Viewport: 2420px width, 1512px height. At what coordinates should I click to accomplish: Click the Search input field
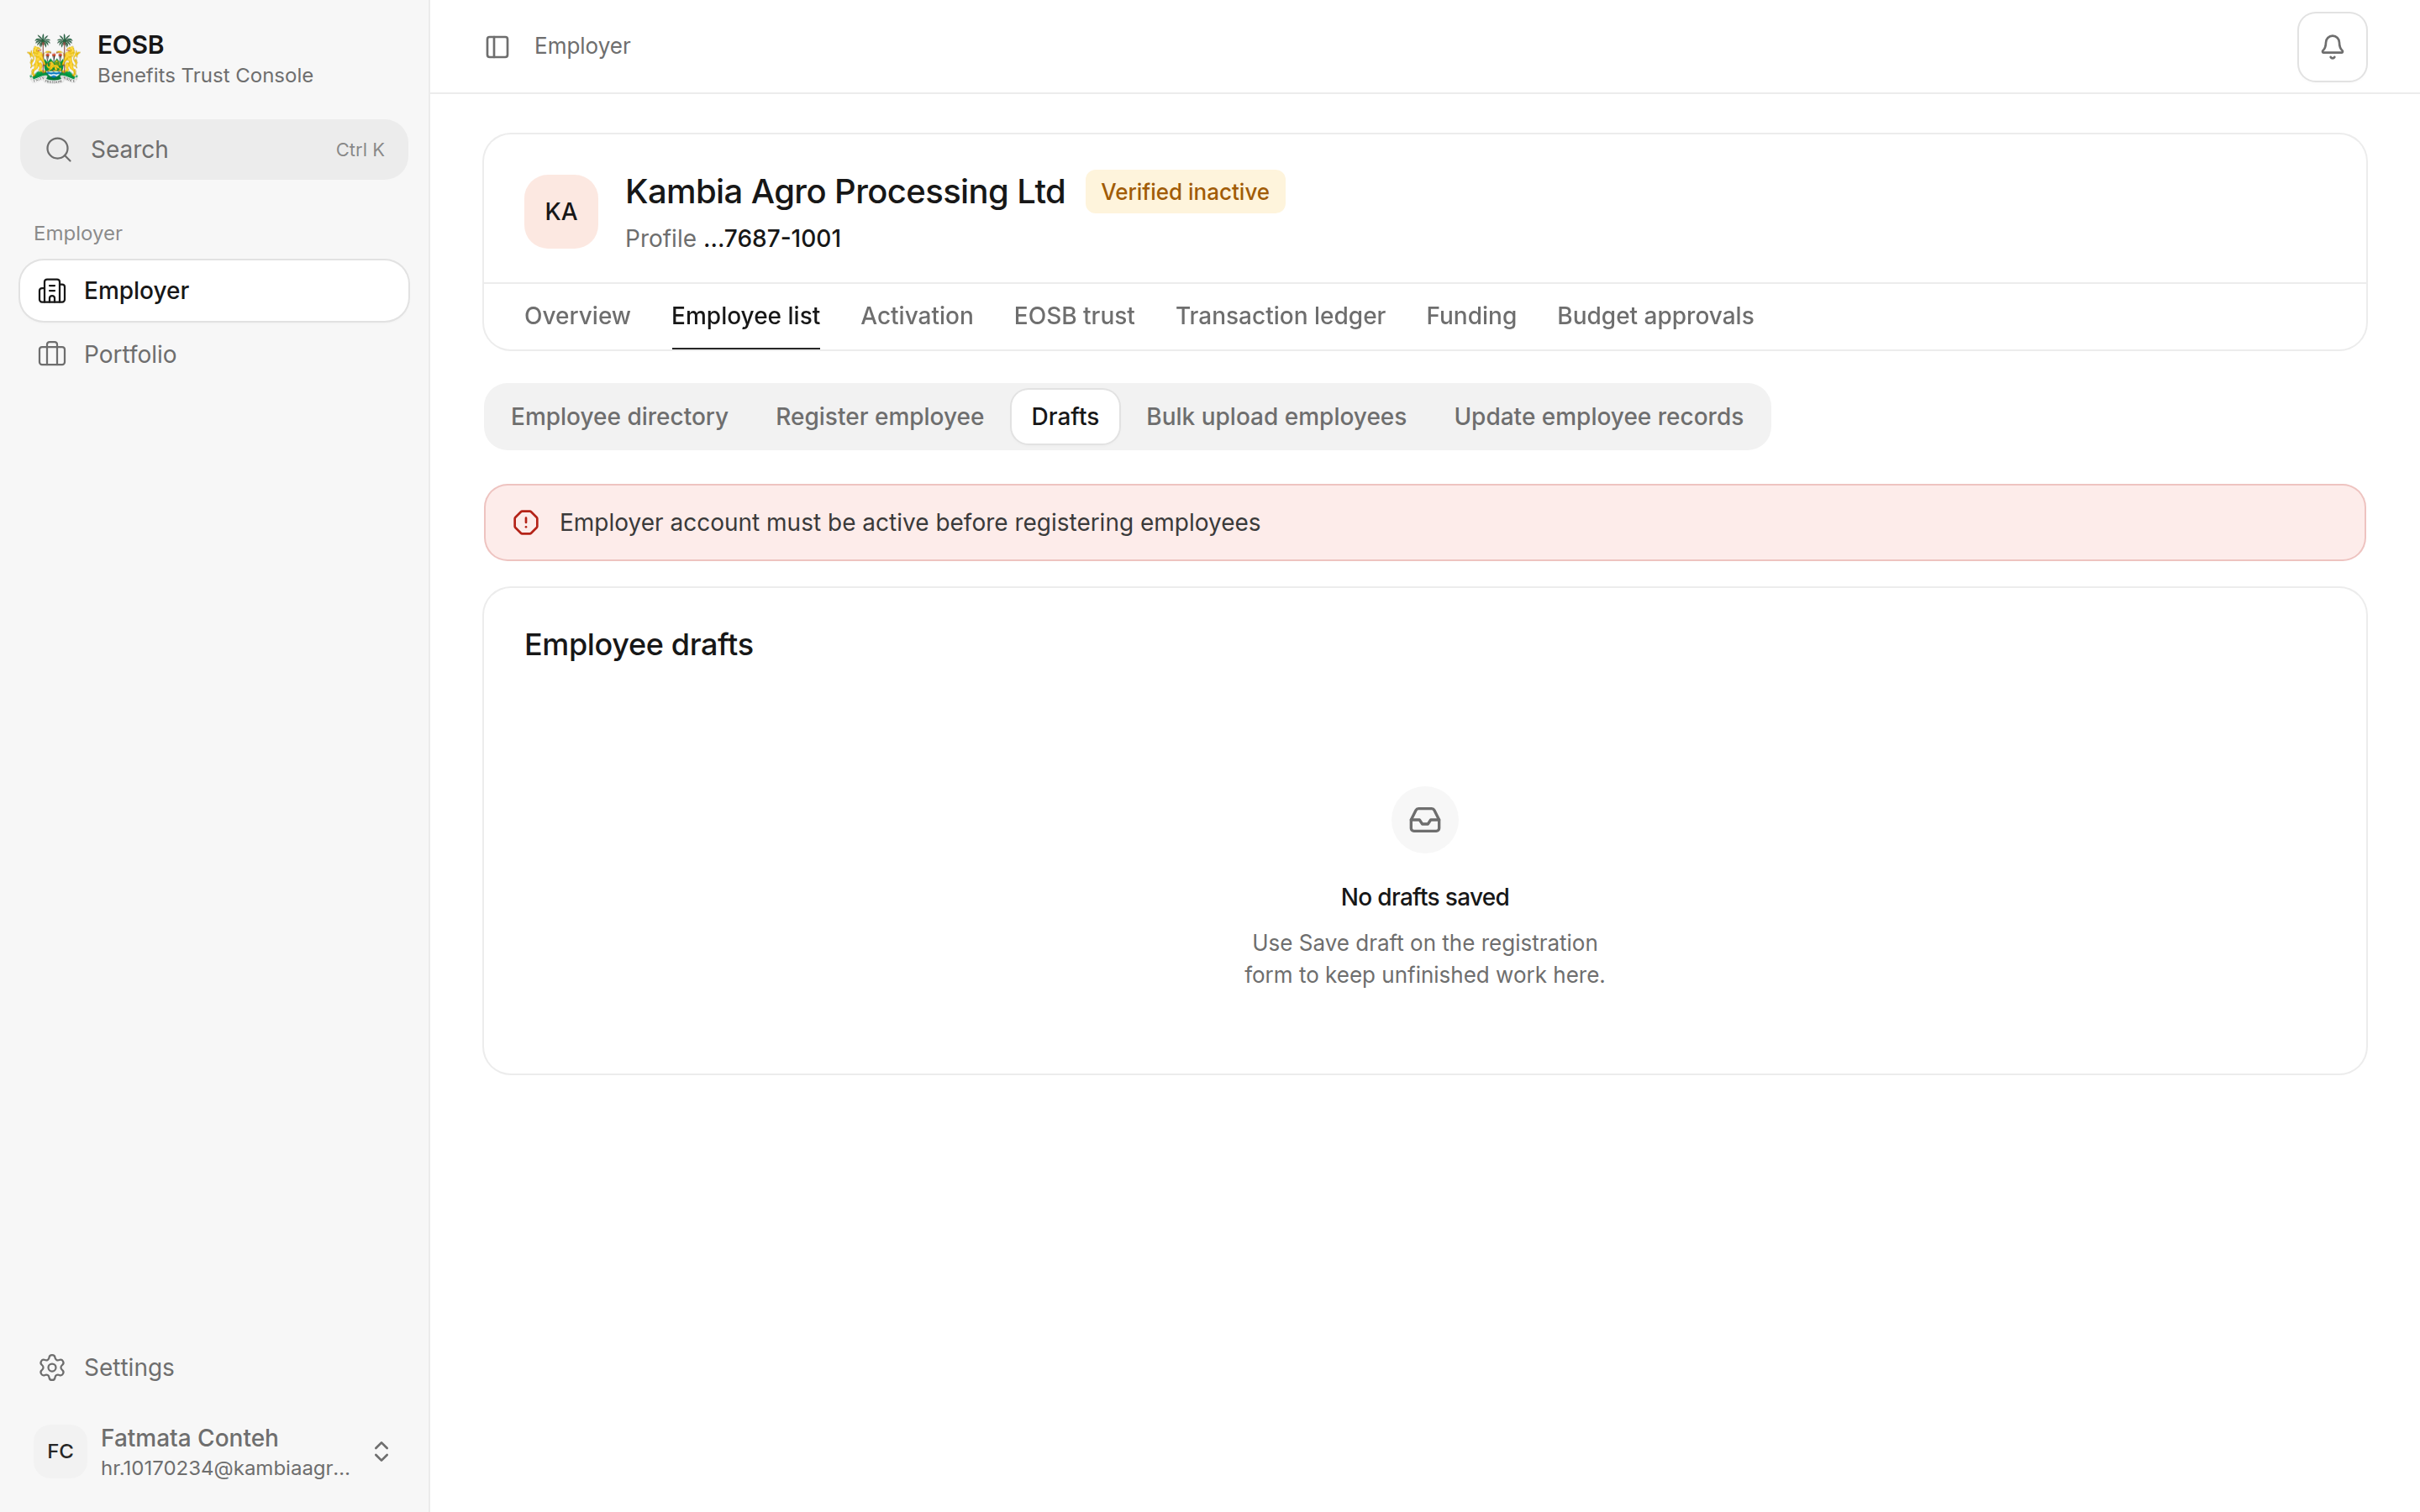pyautogui.click(x=214, y=150)
